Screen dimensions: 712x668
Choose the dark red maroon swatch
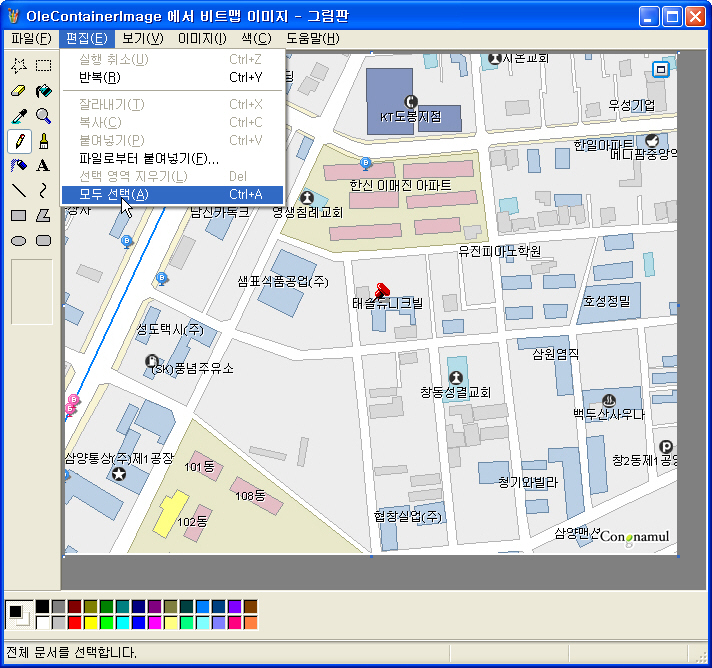(x=74, y=606)
